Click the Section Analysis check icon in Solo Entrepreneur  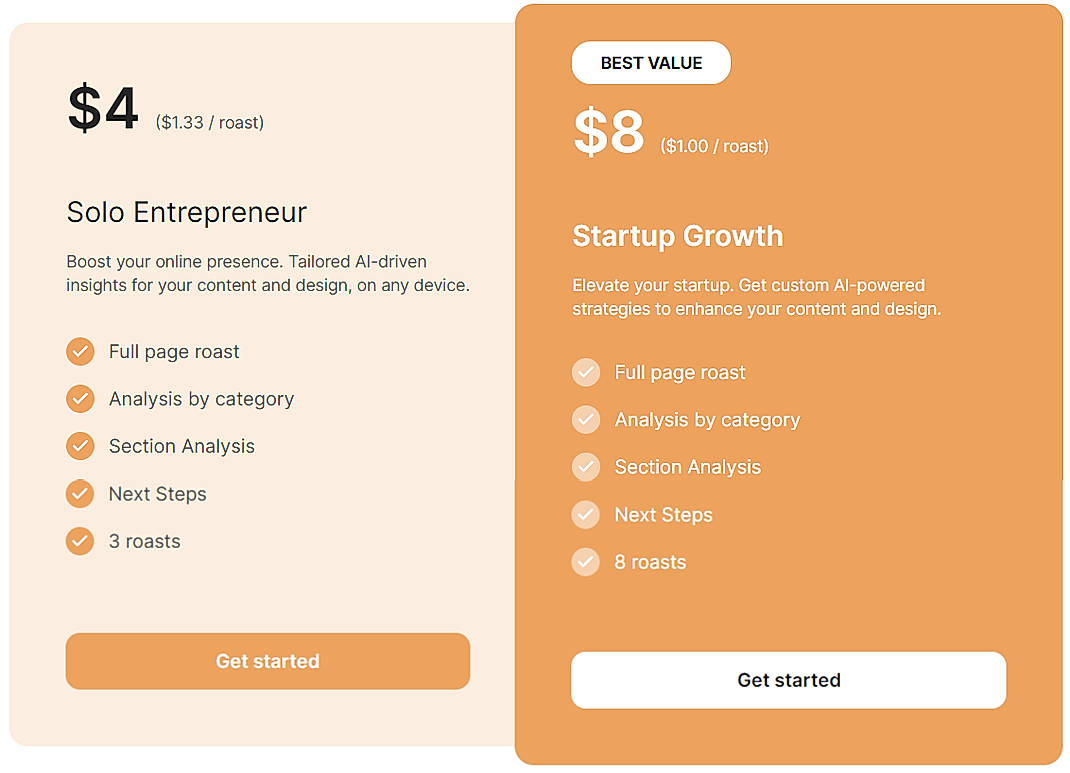pyautogui.click(x=80, y=446)
